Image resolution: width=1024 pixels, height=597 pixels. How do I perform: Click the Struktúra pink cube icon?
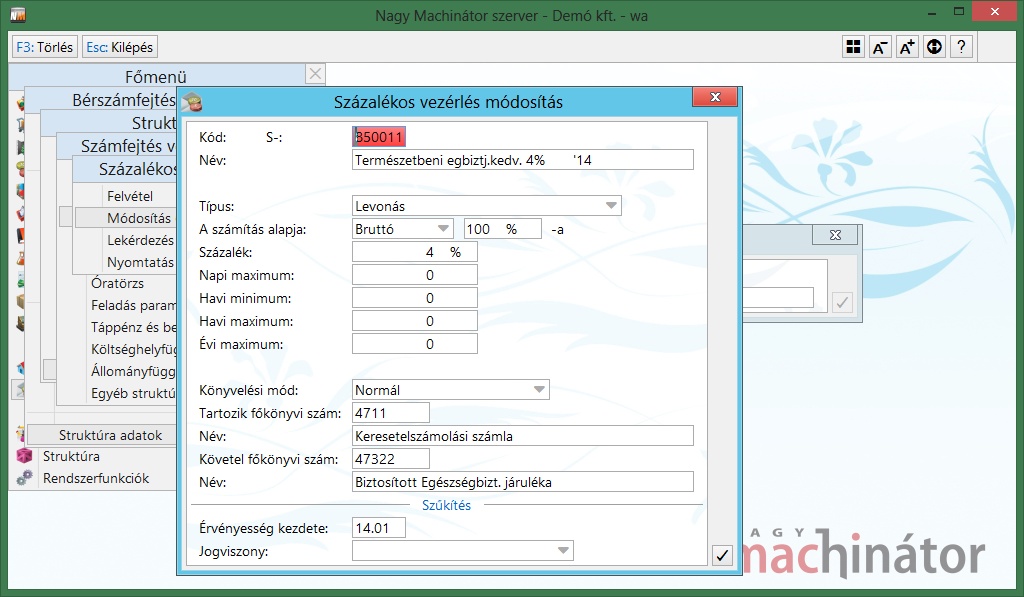[x=24, y=457]
